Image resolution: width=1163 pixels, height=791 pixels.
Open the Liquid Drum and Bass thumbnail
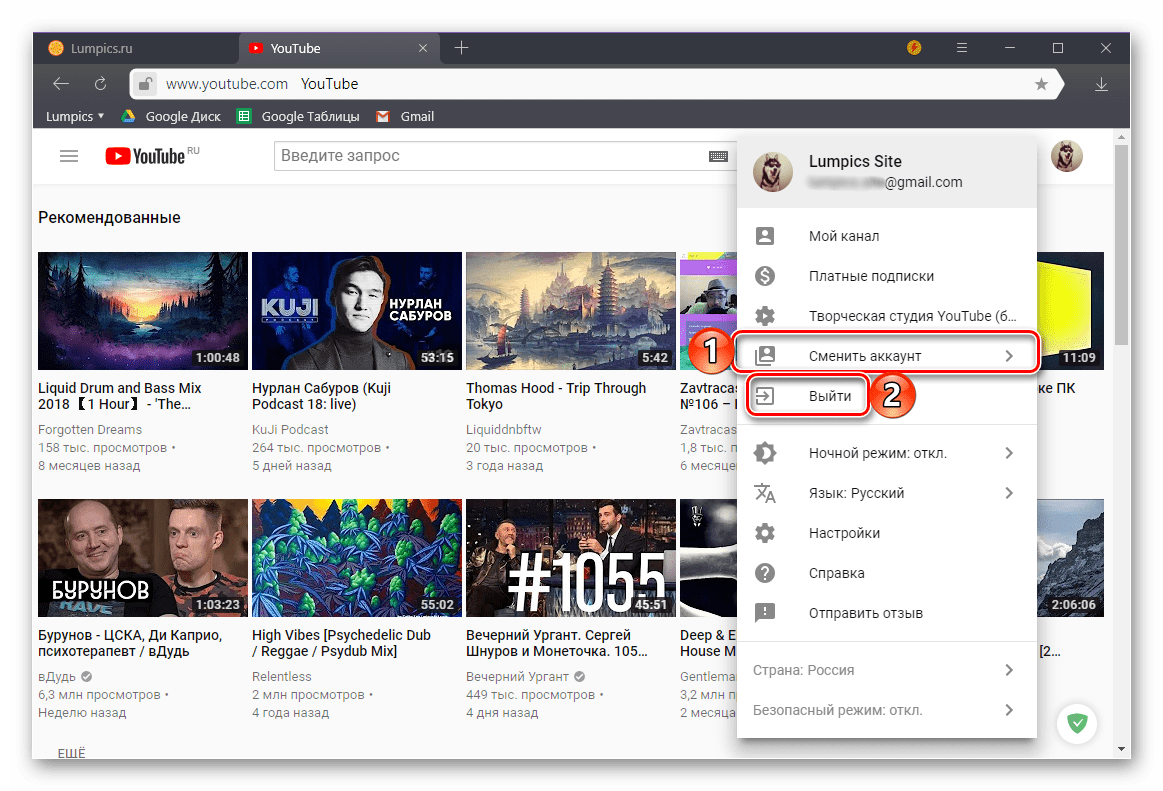[142, 311]
